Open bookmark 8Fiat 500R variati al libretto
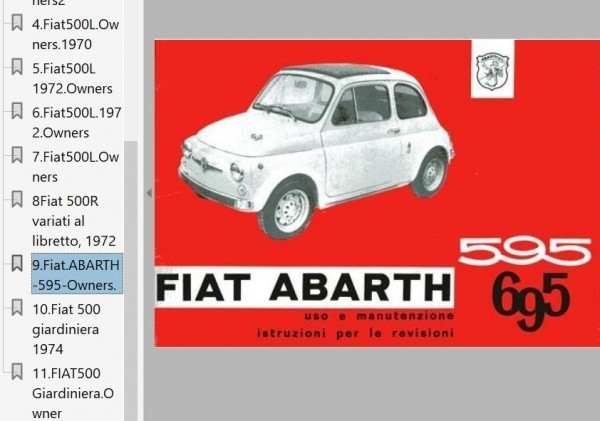This screenshot has height=421, width=600. tap(74, 221)
